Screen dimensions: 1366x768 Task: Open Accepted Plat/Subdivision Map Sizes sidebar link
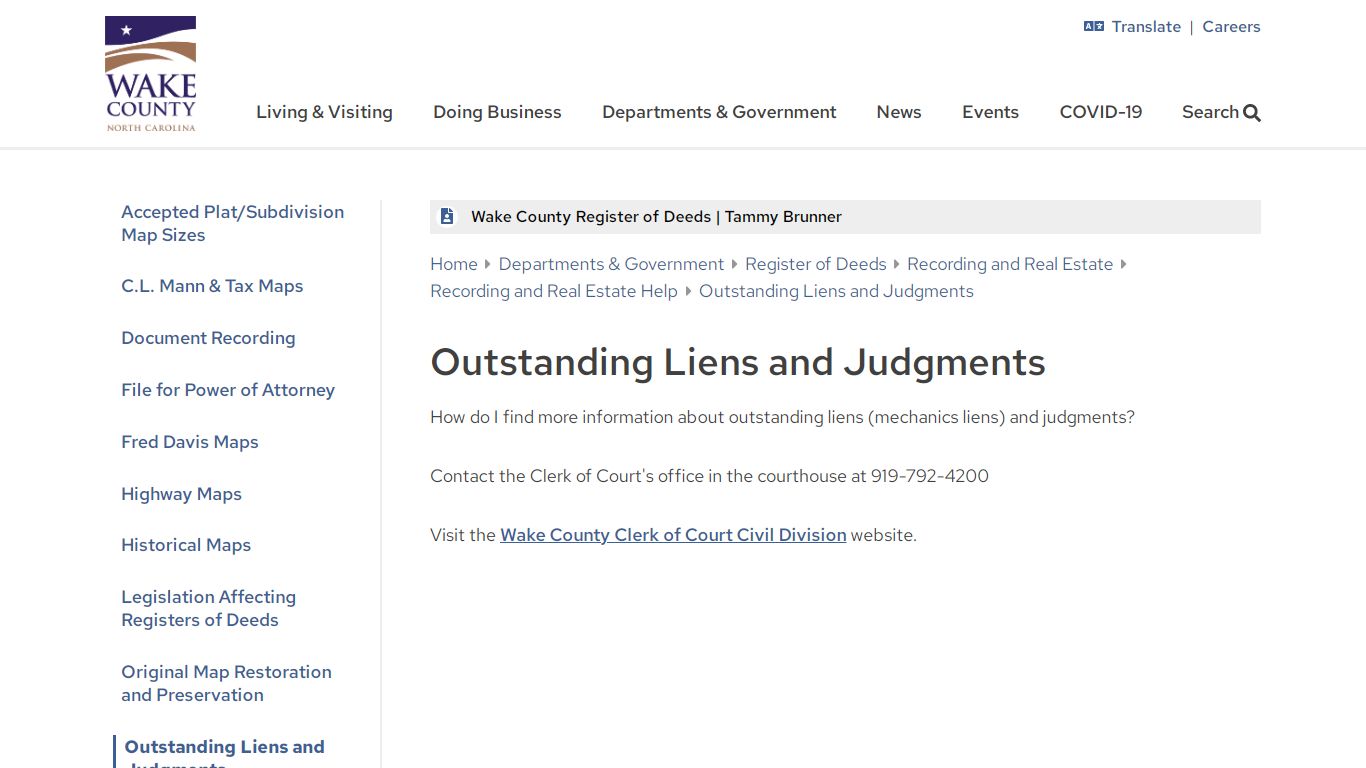tap(232, 223)
